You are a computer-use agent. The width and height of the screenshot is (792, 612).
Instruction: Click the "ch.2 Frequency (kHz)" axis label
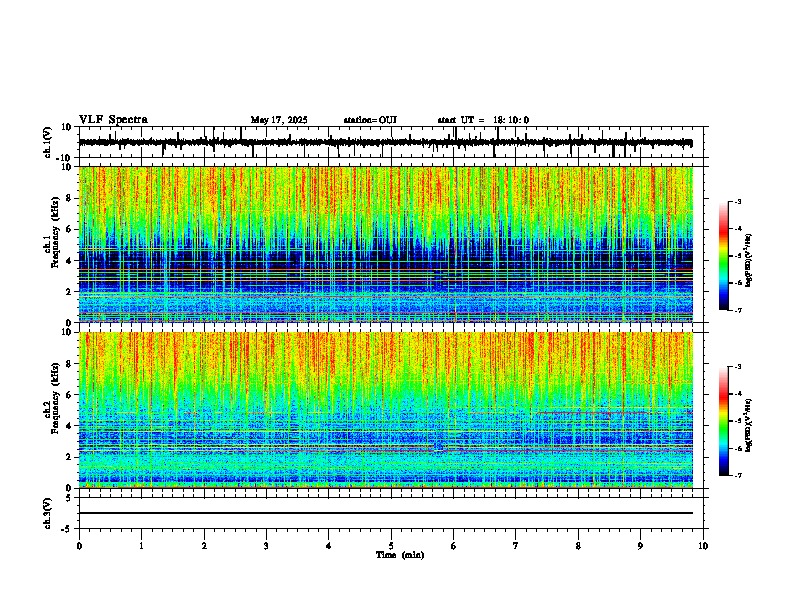(52, 398)
